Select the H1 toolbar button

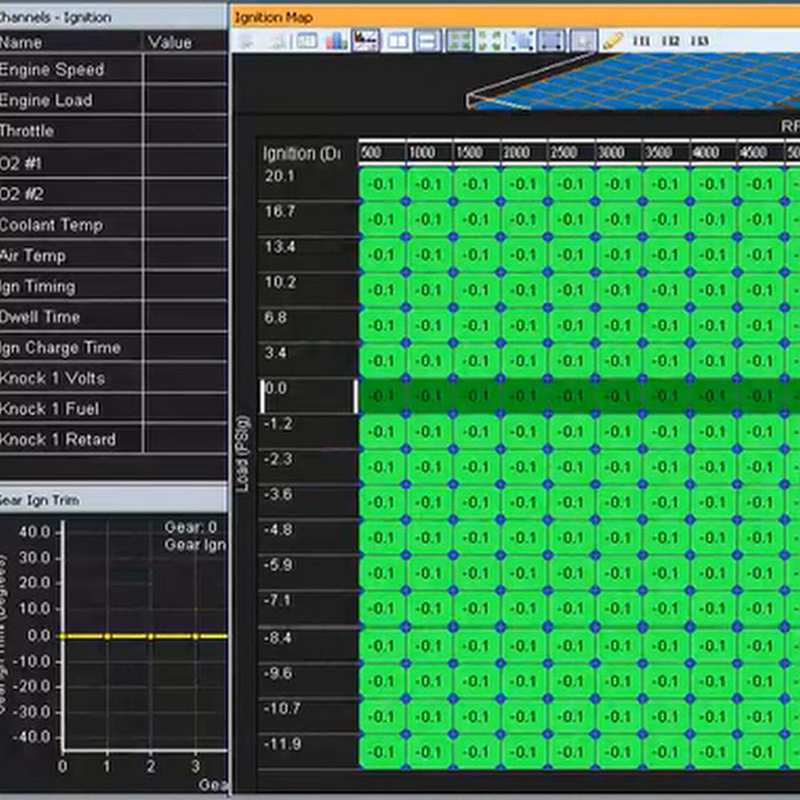[x=641, y=41]
